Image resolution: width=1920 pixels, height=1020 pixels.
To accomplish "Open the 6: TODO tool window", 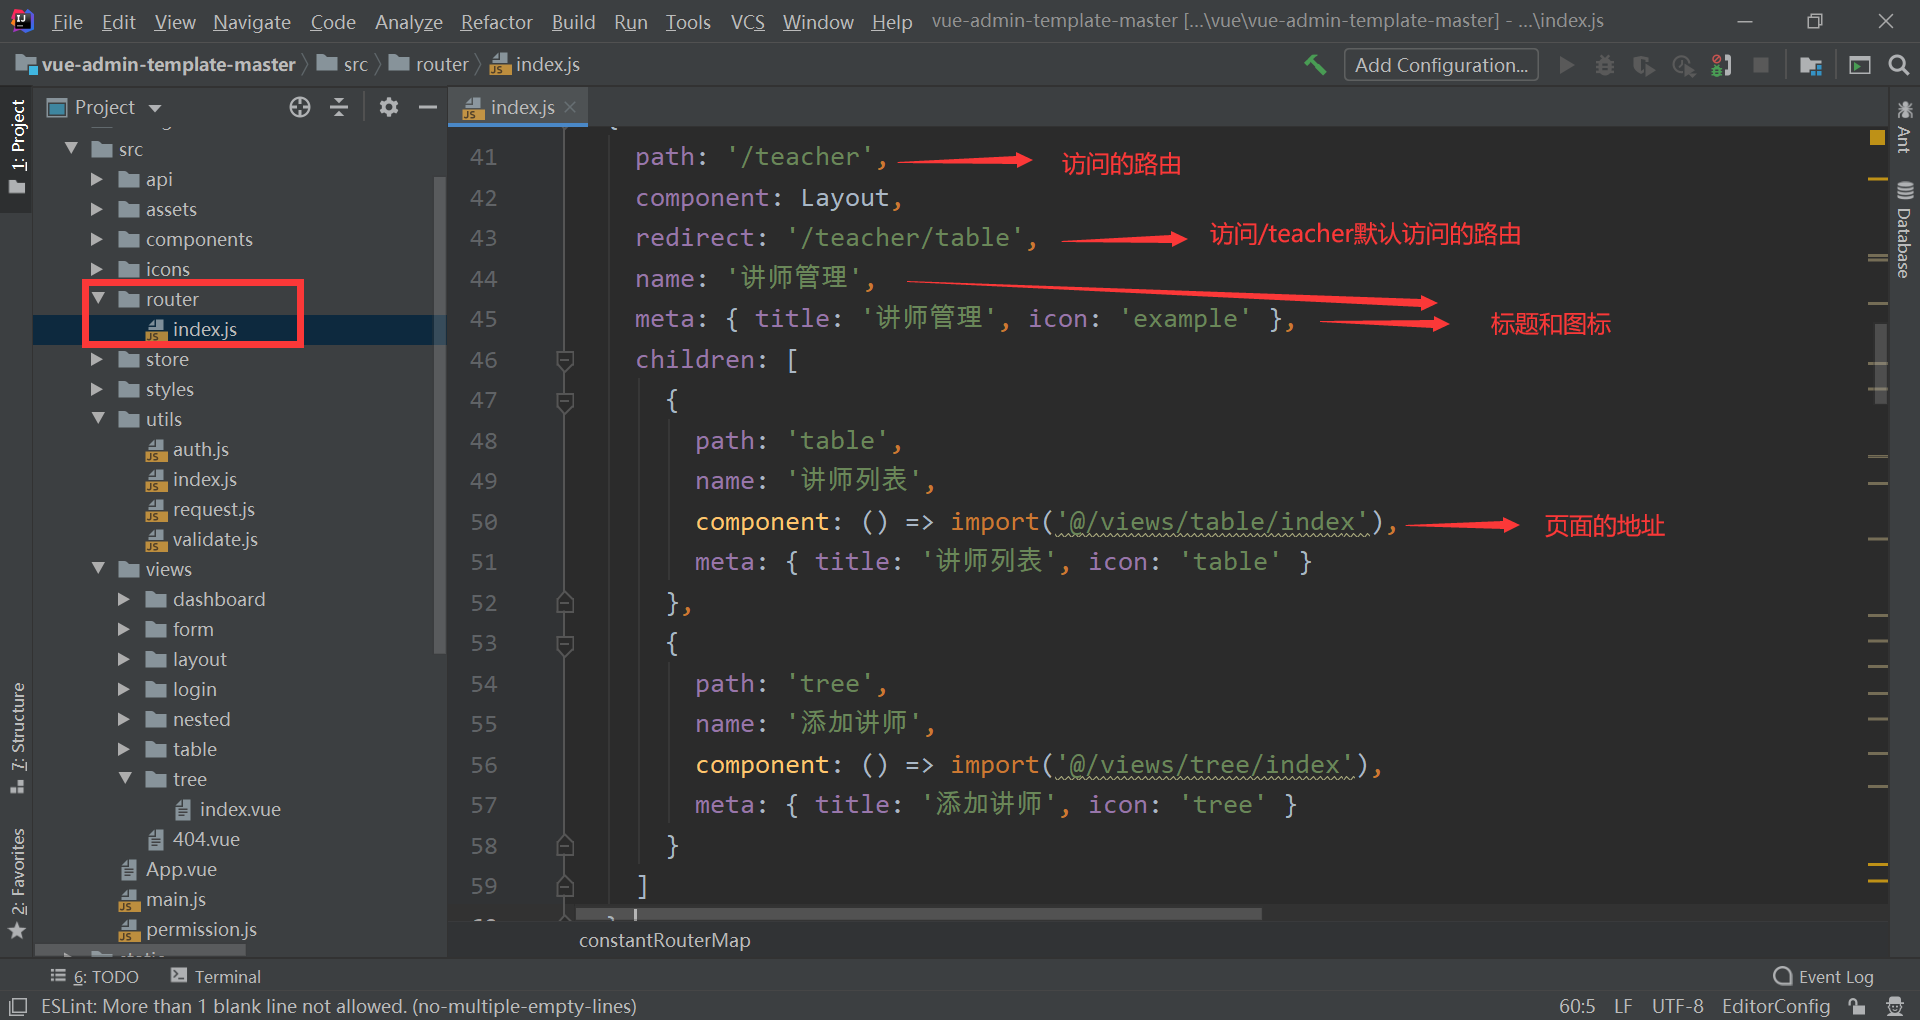I will [x=95, y=977].
